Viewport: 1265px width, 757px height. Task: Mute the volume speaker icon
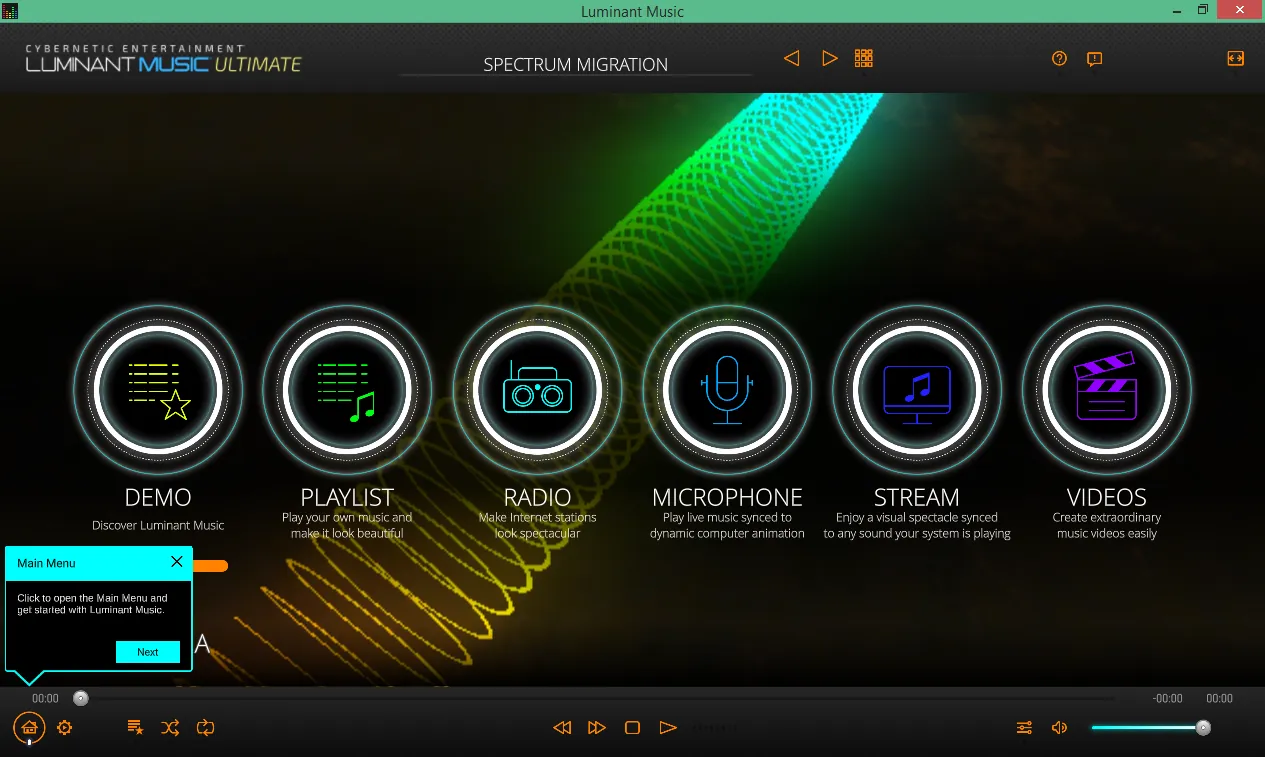click(1060, 728)
